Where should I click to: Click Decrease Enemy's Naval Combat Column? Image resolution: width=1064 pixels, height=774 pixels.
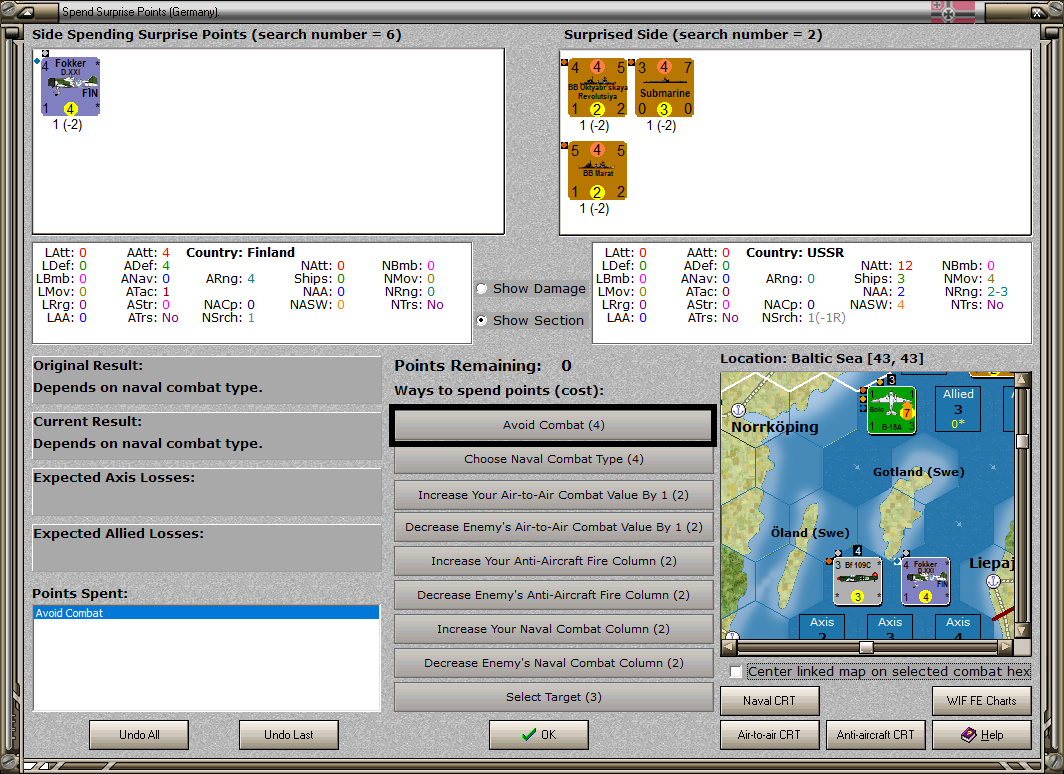coord(553,663)
